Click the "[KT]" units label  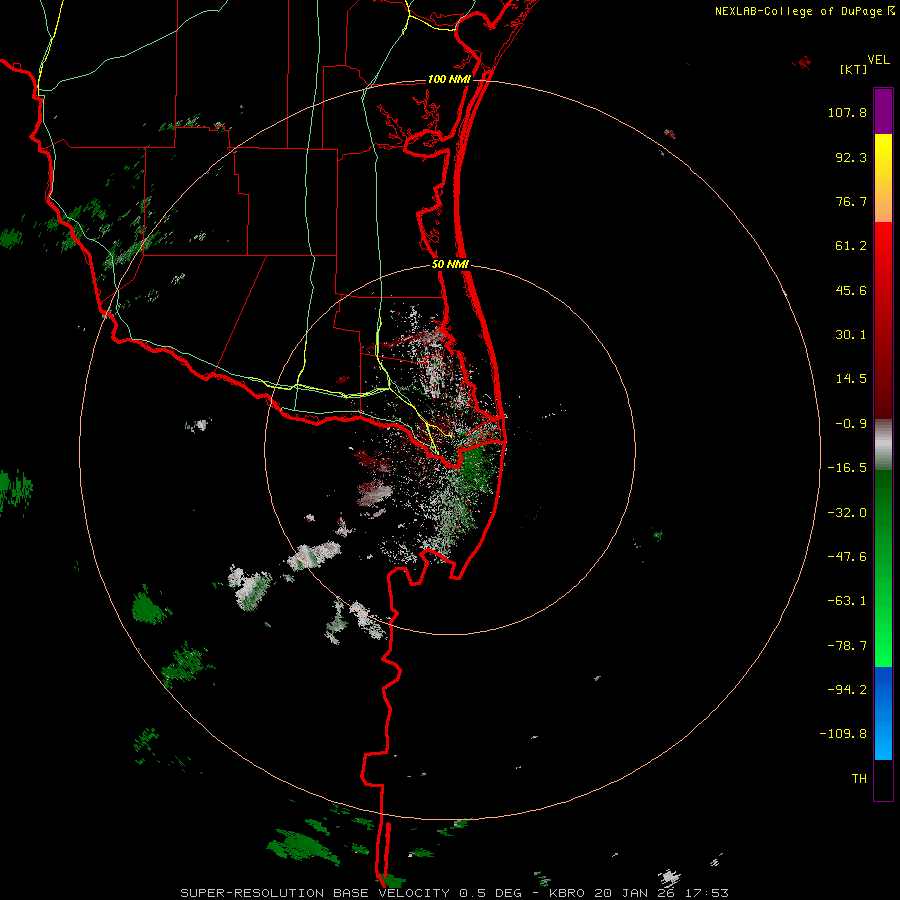click(x=853, y=69)
